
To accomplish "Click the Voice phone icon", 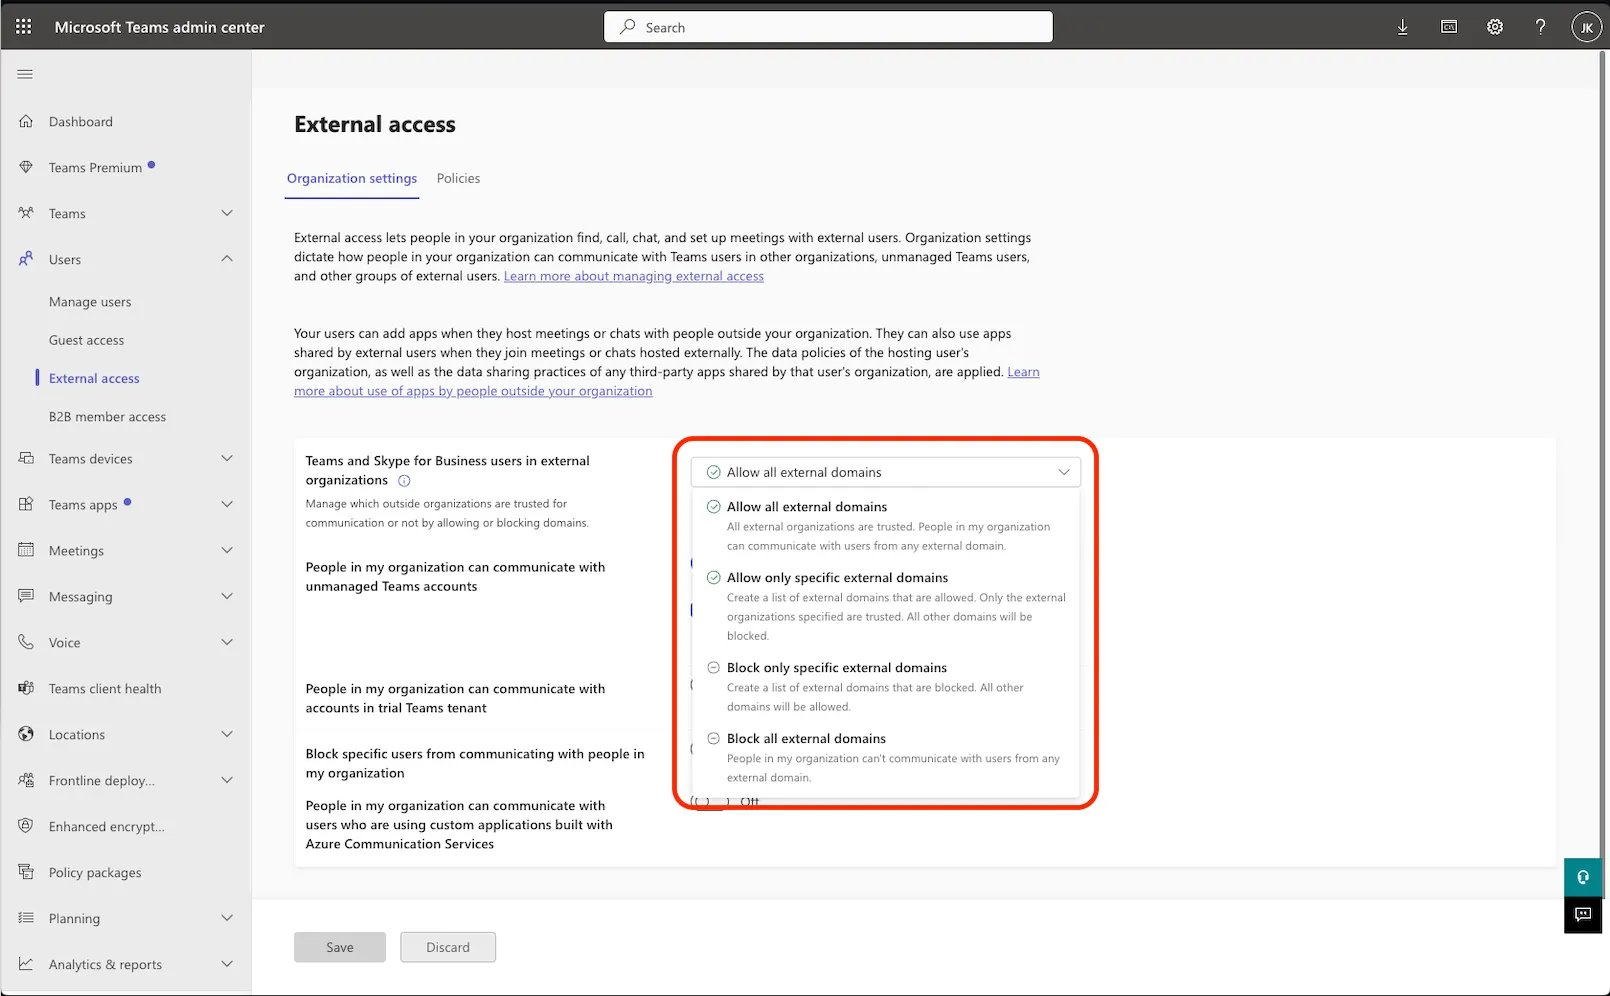I will tap(26, 642).
